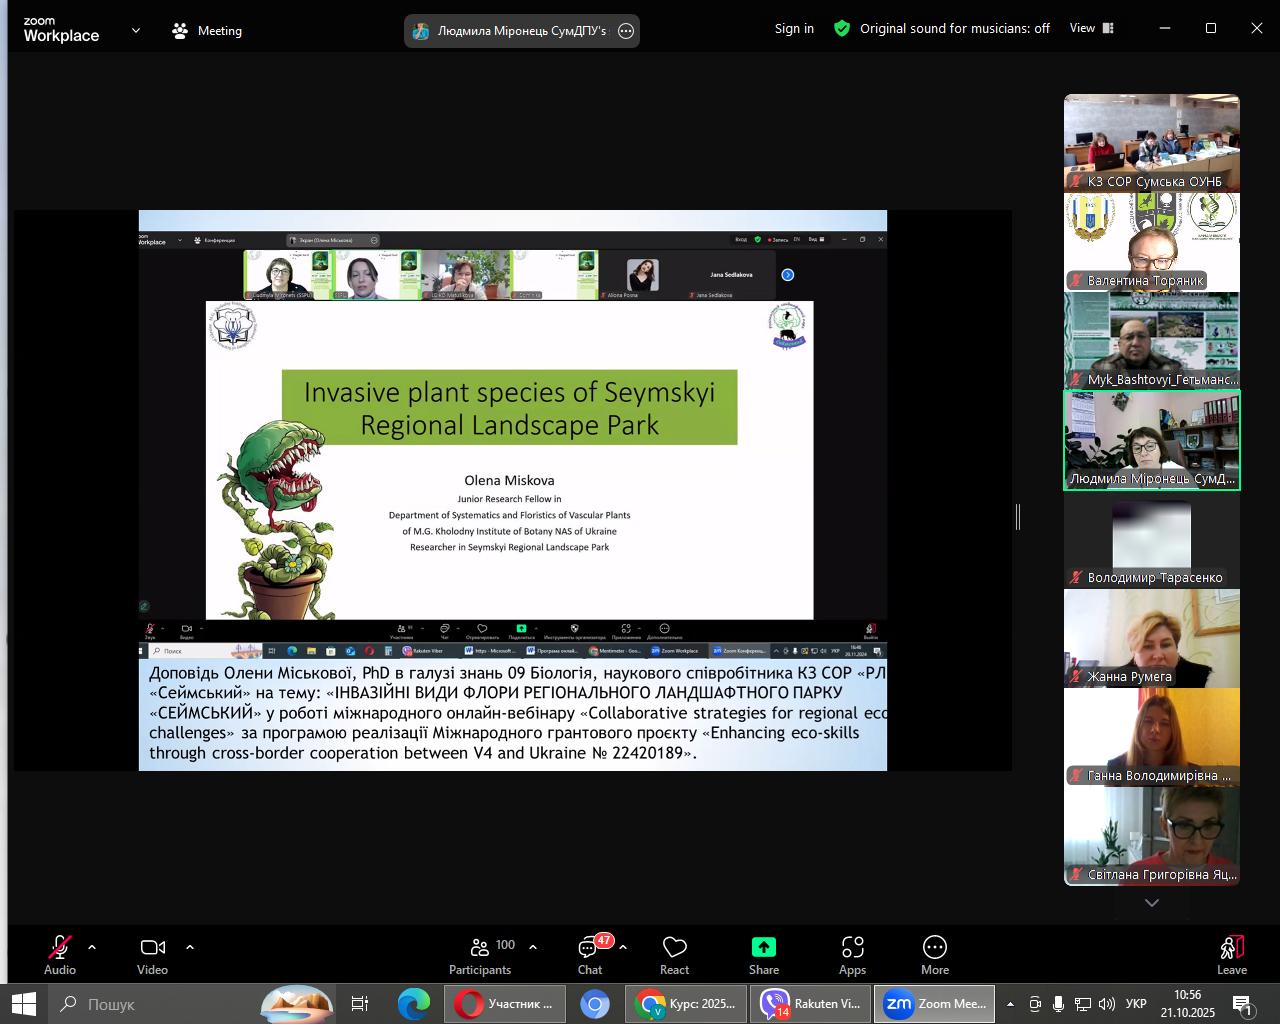This screenshot has height=1024, width=1280.
Task: Start screen sharing with Share button
Action: tap(763, 955)
